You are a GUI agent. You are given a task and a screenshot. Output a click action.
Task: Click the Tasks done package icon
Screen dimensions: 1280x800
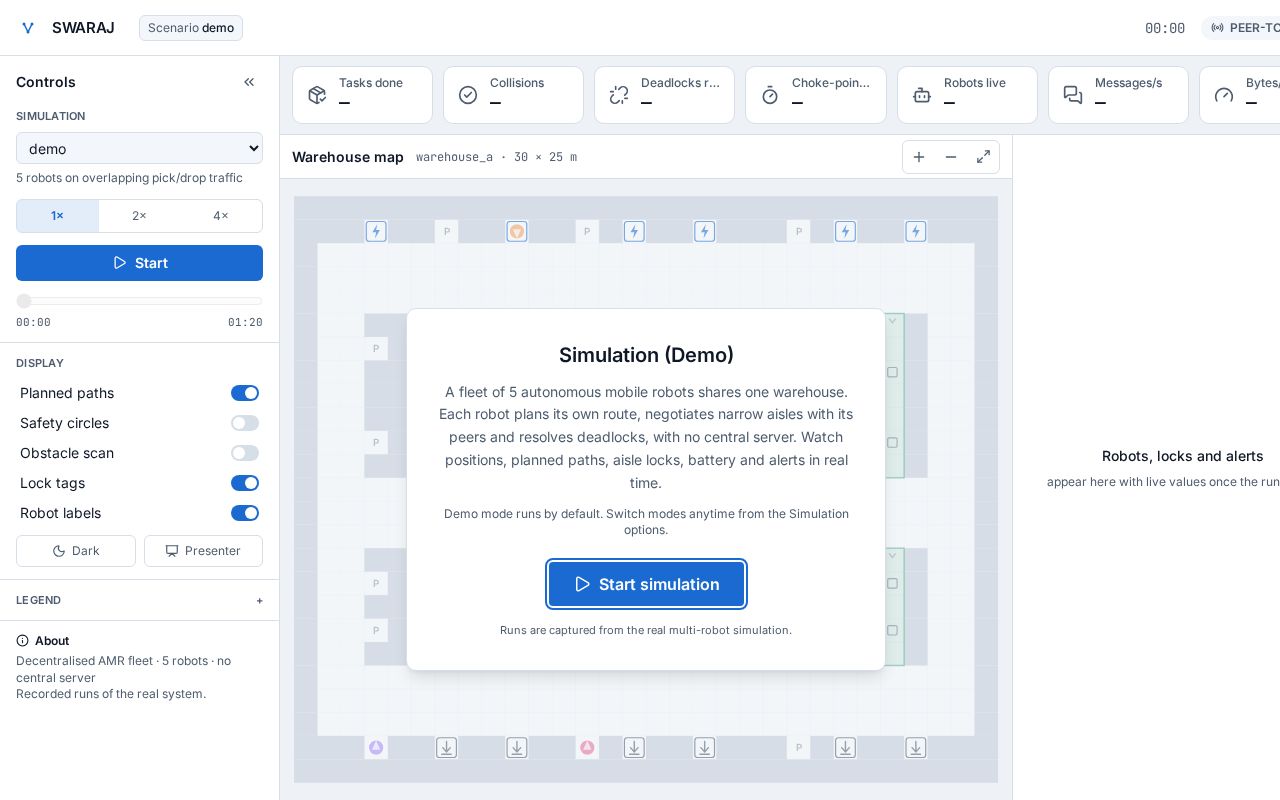point(317,95)
